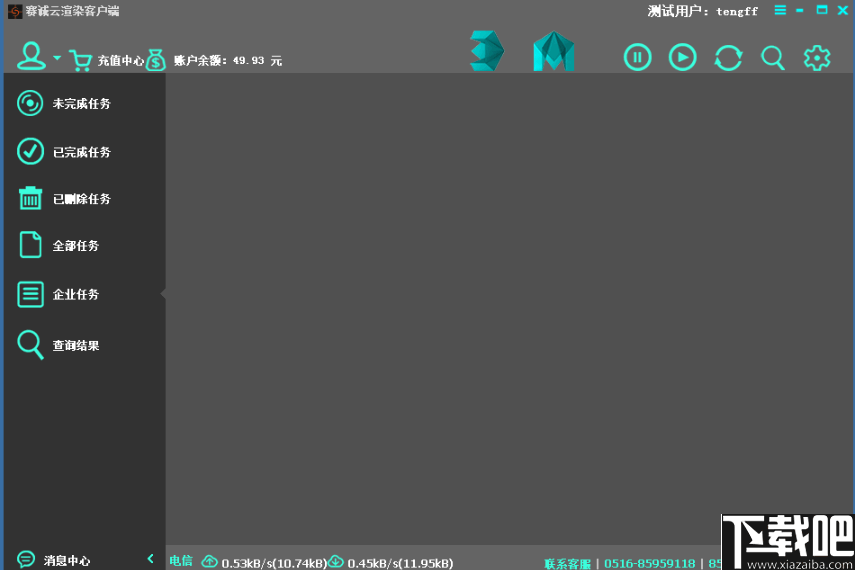Click the 电信 network line label

click(181, 561)
